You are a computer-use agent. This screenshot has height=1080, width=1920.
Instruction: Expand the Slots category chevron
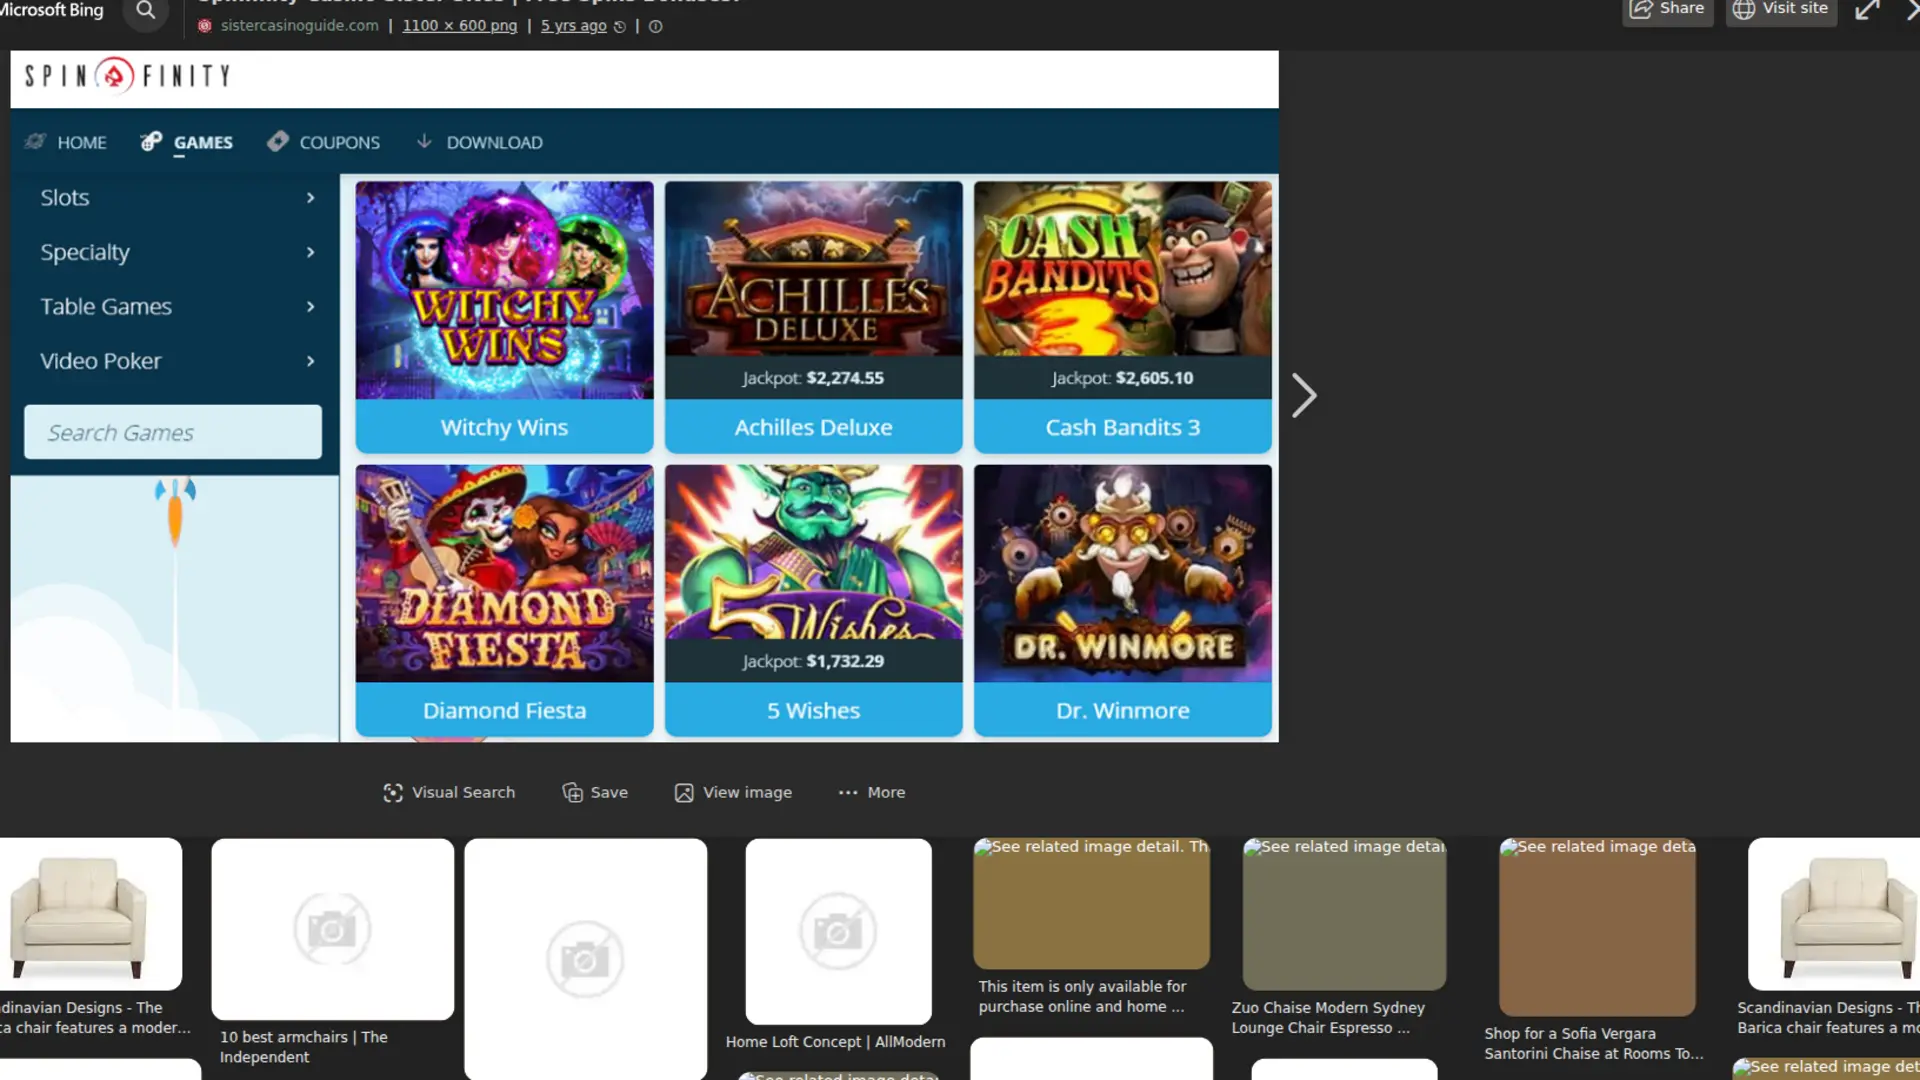311,197
